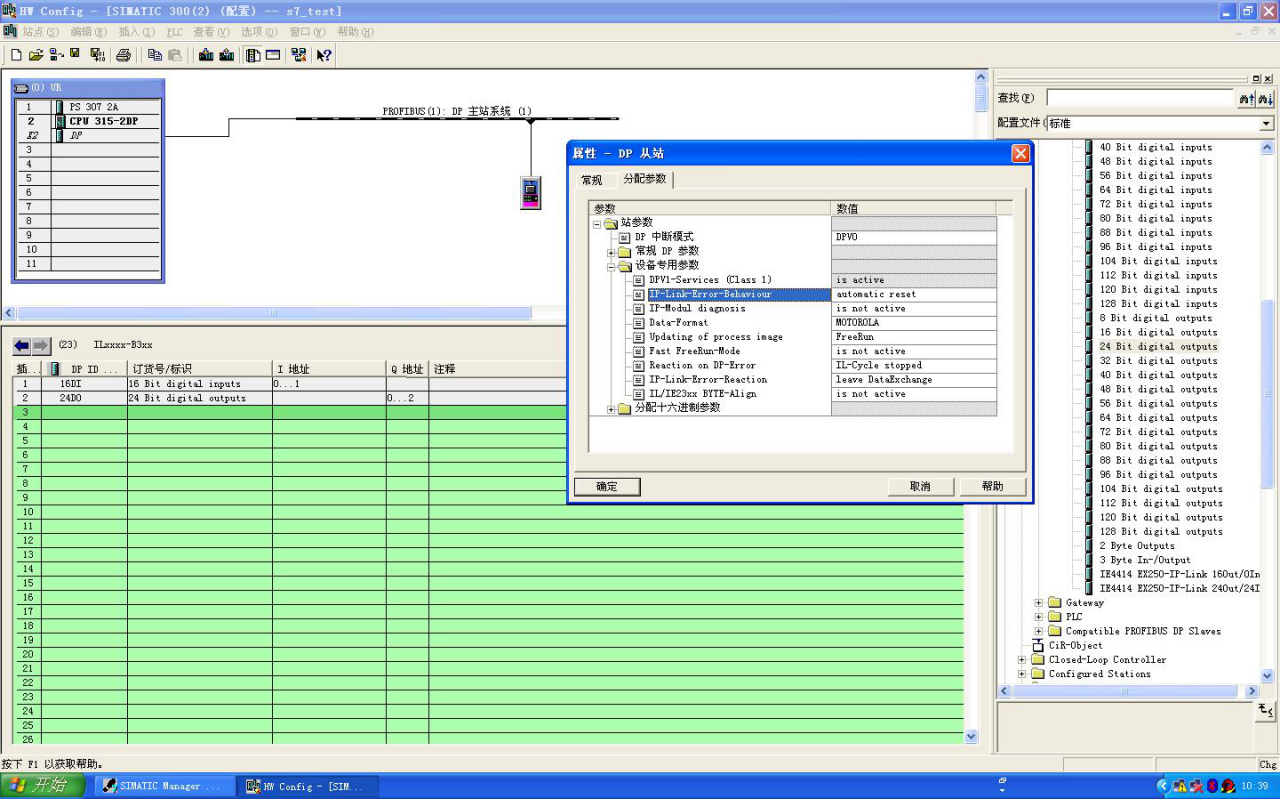
Task: Switch to the 常规 tab in dialog
Action: [592, 180]
